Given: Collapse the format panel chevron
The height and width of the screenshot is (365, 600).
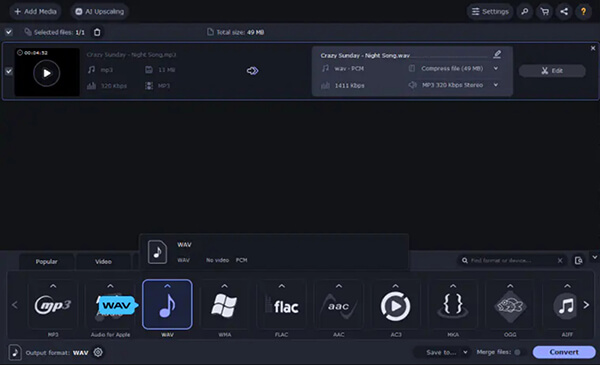Looking at the screenshot, I should 595,257.
